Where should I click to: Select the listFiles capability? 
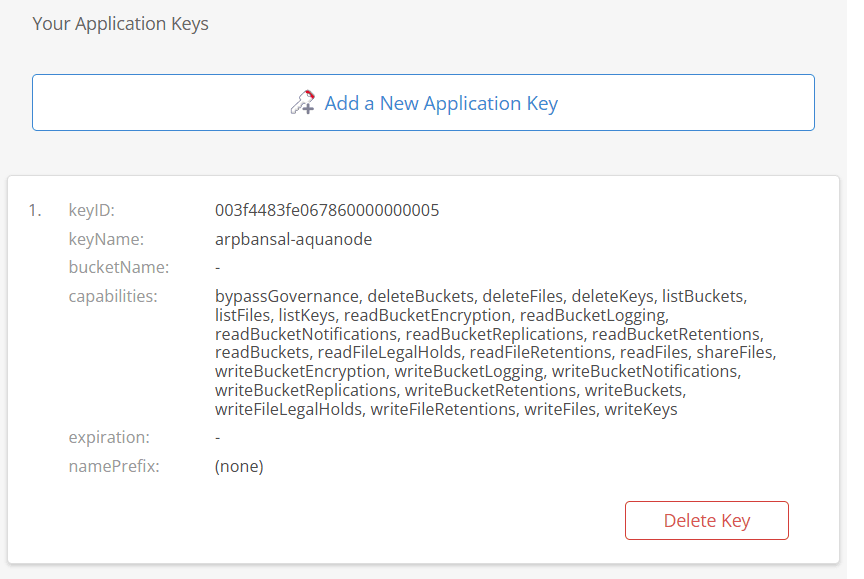(238, 315)
